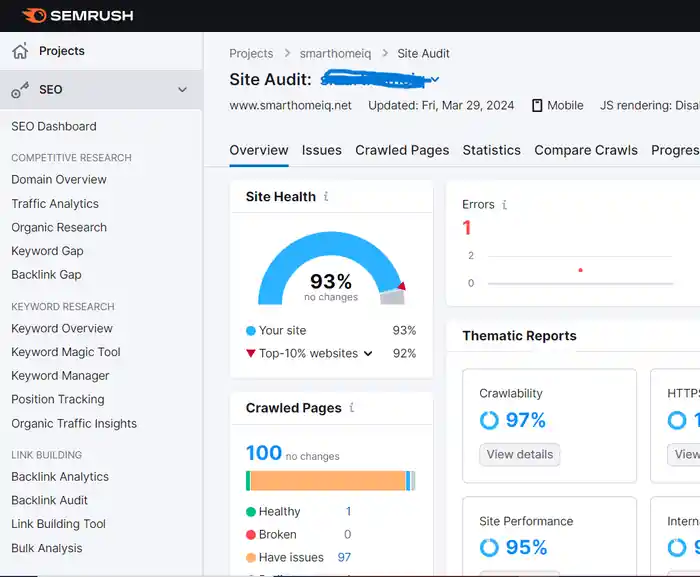Click the red Top-10% websites triangle marker
Viewport: 700px width, 577px height.
[x=250, y=354]
